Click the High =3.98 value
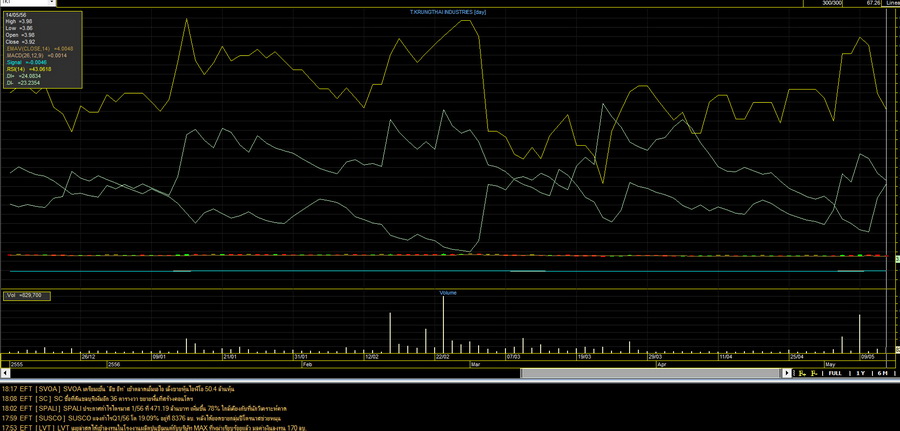The width and height of the screenshot is (900, 431). 20,21
